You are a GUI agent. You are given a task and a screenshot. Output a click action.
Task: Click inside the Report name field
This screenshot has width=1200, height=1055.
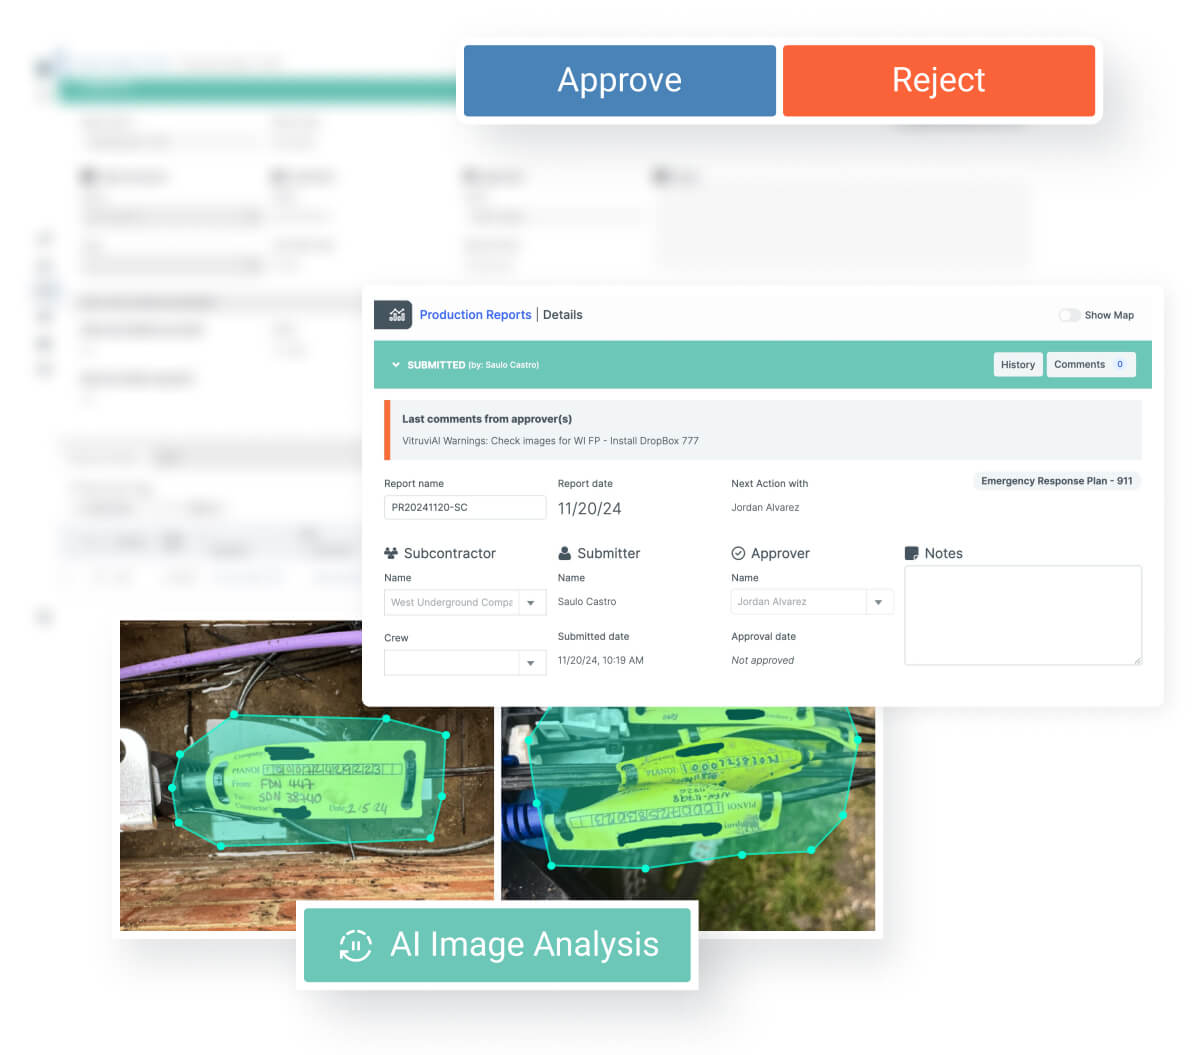tap(464, 507)
